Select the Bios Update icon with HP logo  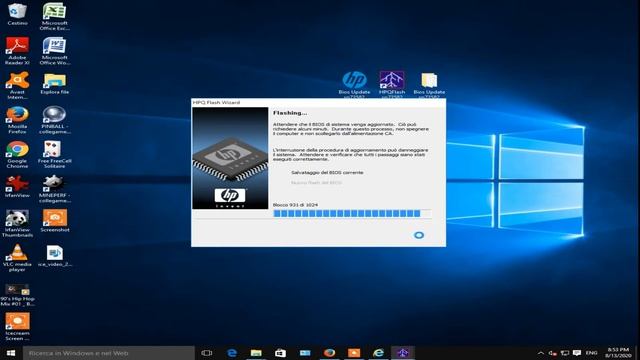pyautogui.click(x=354, y=84)
